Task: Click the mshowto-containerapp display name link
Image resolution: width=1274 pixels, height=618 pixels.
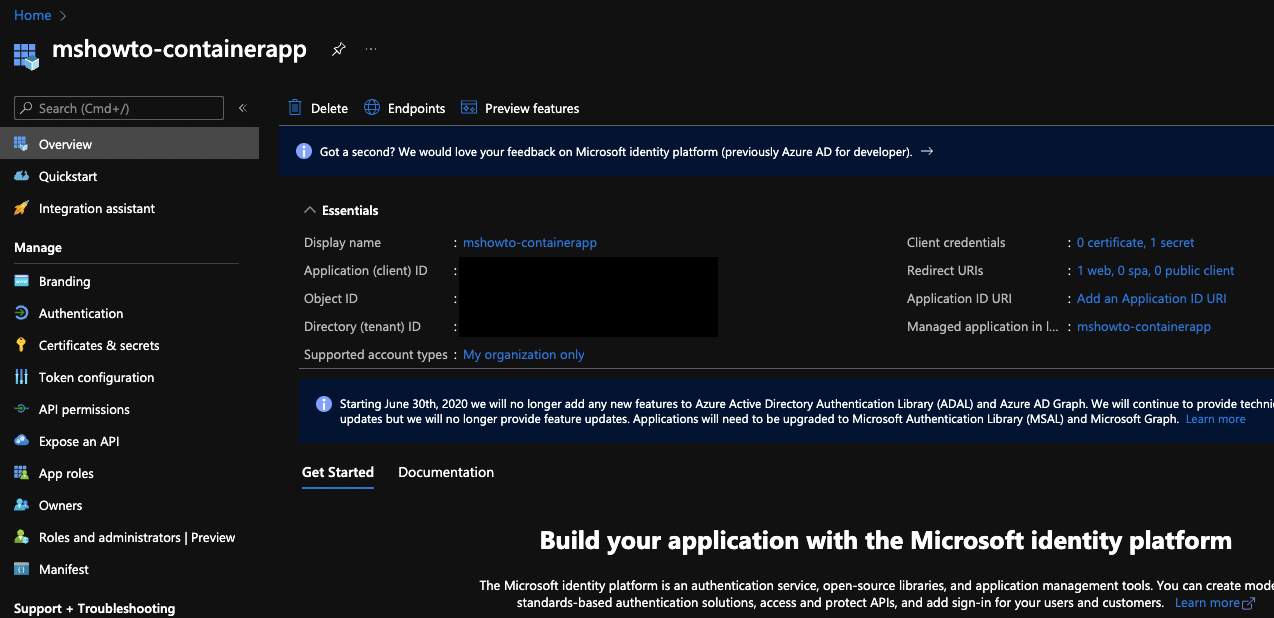Action: (x=530, y=242)
